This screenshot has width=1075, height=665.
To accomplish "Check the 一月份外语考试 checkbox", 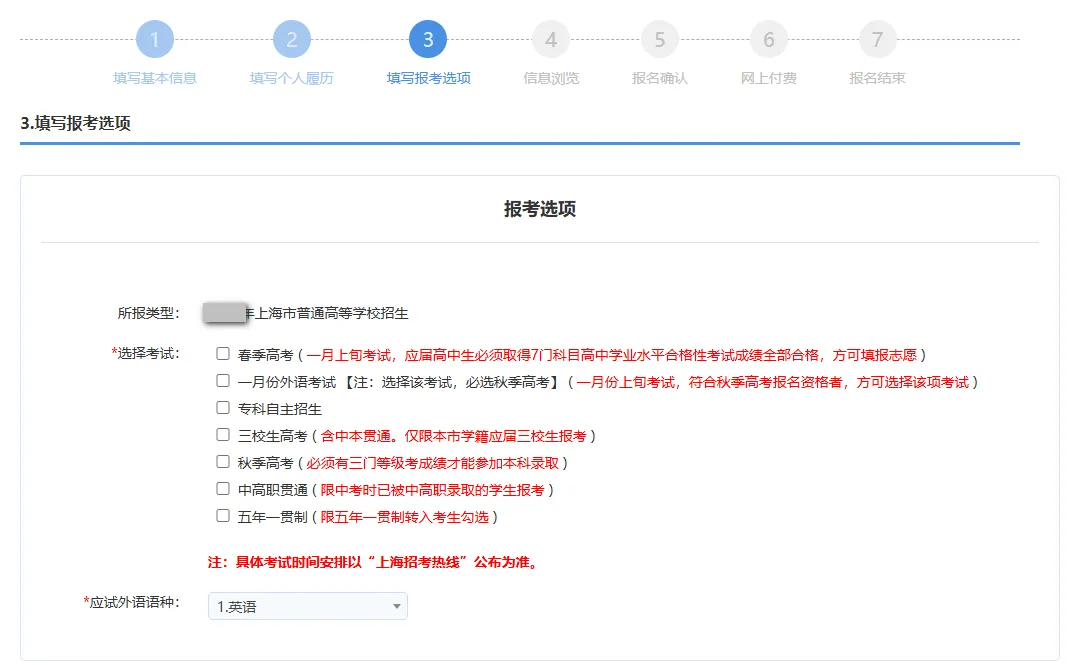I will [x=223, y=380].
